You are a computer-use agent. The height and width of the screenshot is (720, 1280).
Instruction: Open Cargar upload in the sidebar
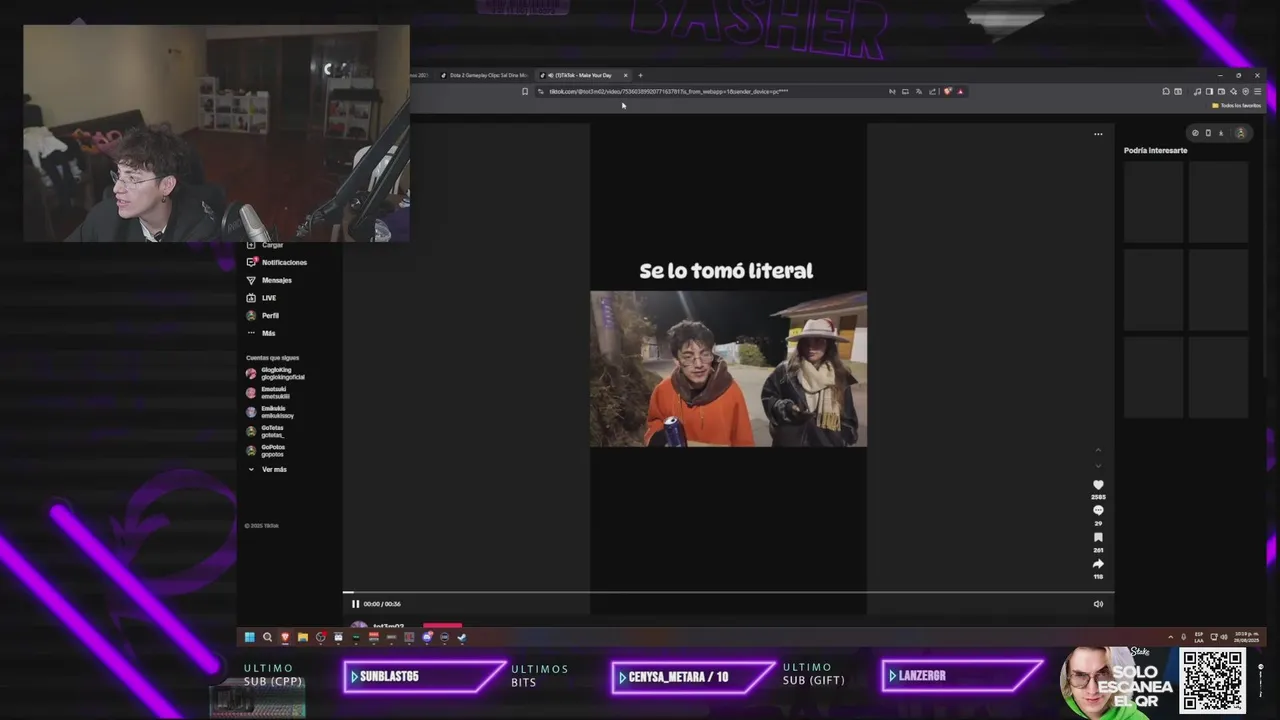tap(265, 245)
